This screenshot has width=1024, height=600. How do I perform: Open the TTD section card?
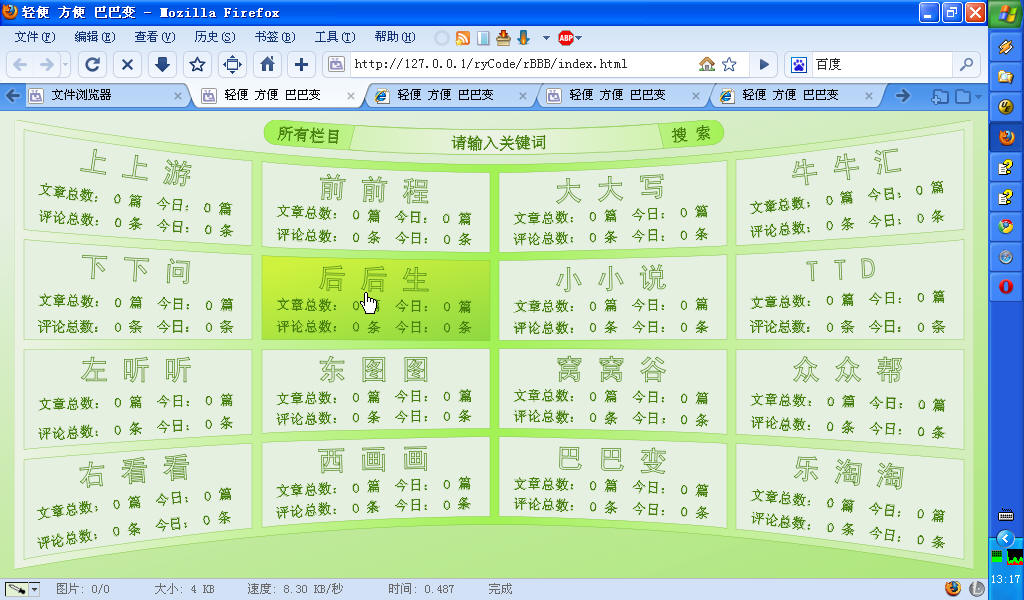pos(850,291)
